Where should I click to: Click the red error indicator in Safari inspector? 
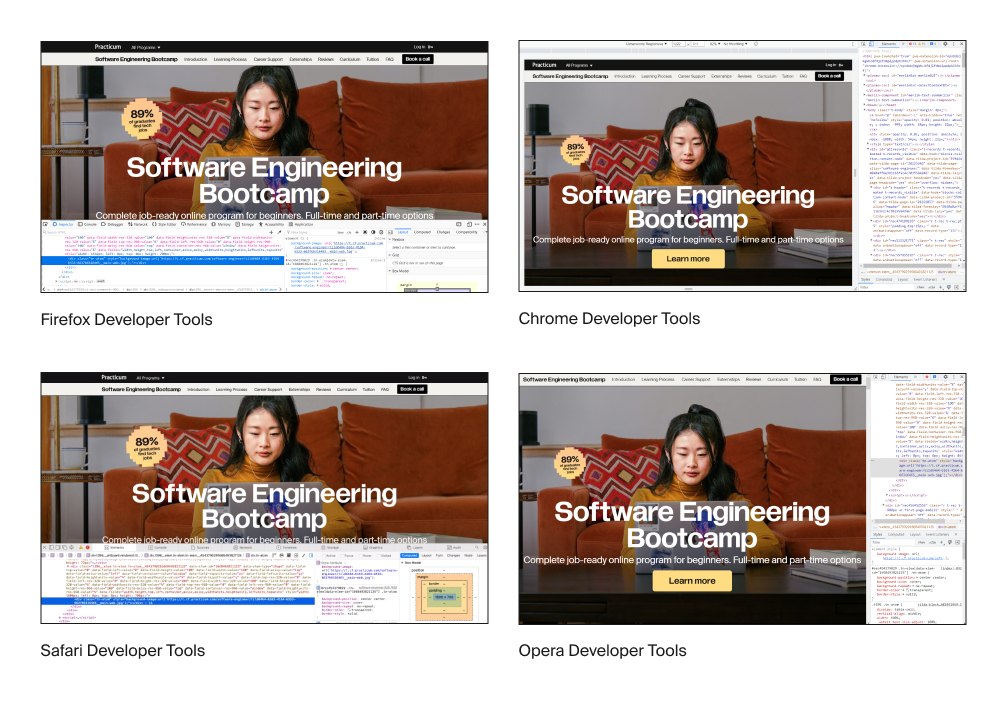point(87,547)
